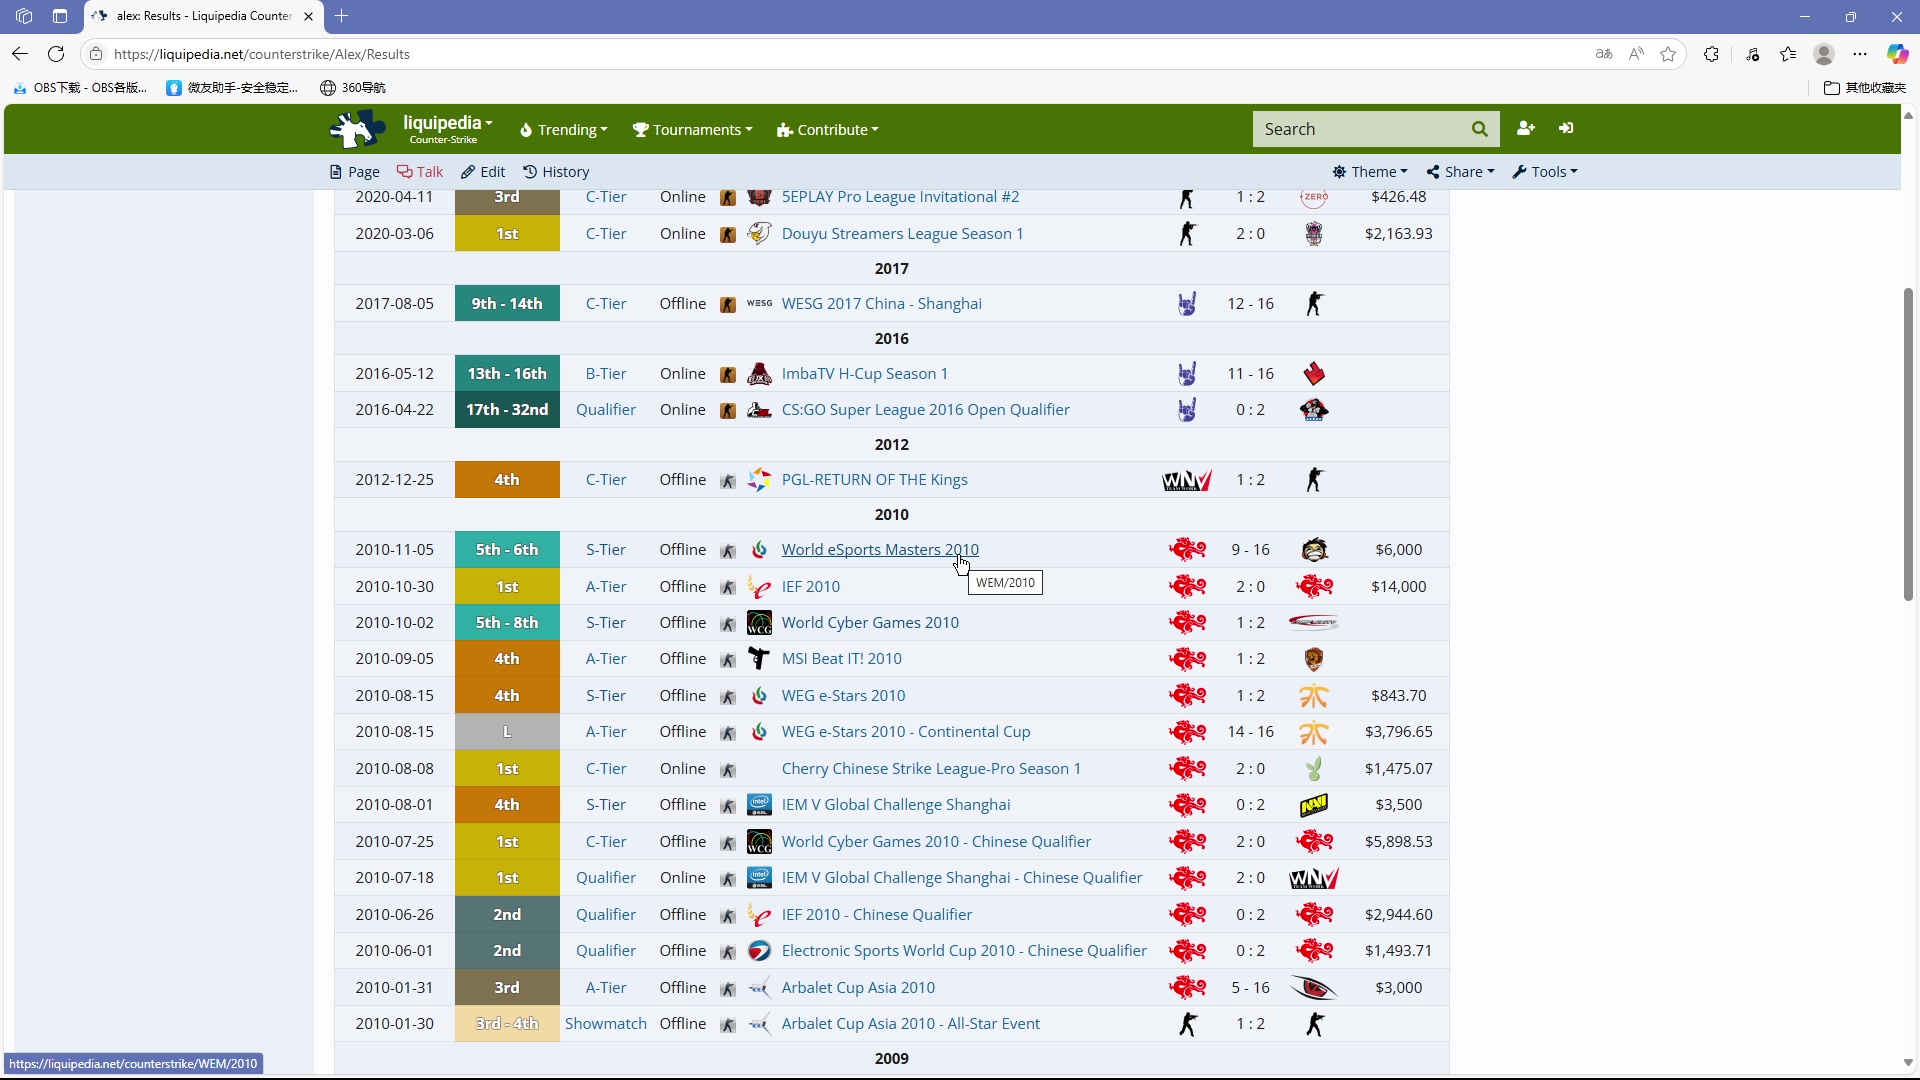Click the $14,000 prize cell
1920x1080 pixels.
(x=1398, y=587)
